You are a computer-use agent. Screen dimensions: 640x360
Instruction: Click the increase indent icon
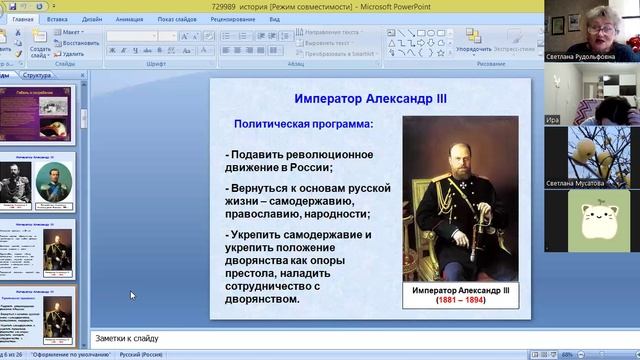[x=272, y=36]
